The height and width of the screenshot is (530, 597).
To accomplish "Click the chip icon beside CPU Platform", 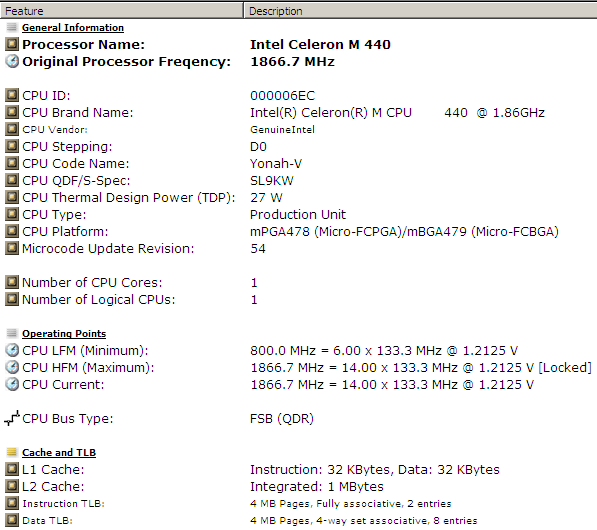I will tap(12, 231).
